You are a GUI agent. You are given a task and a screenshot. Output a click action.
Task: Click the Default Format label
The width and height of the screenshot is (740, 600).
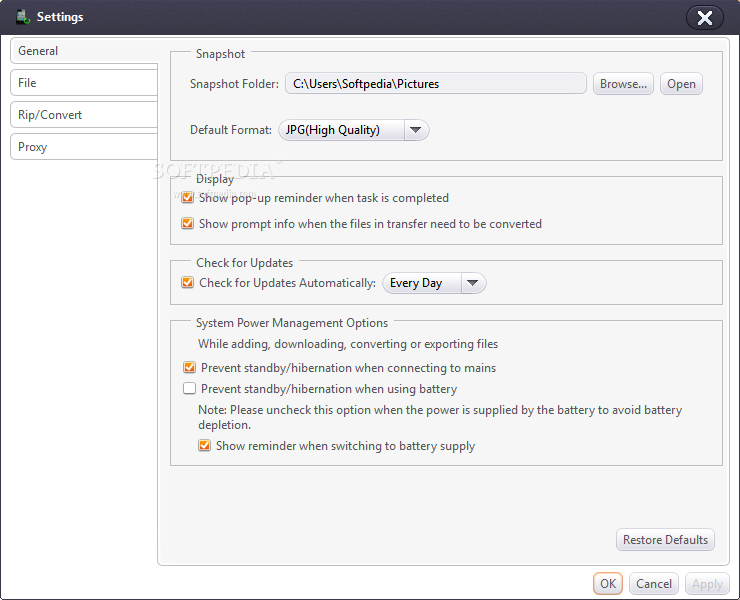(231, 130)
